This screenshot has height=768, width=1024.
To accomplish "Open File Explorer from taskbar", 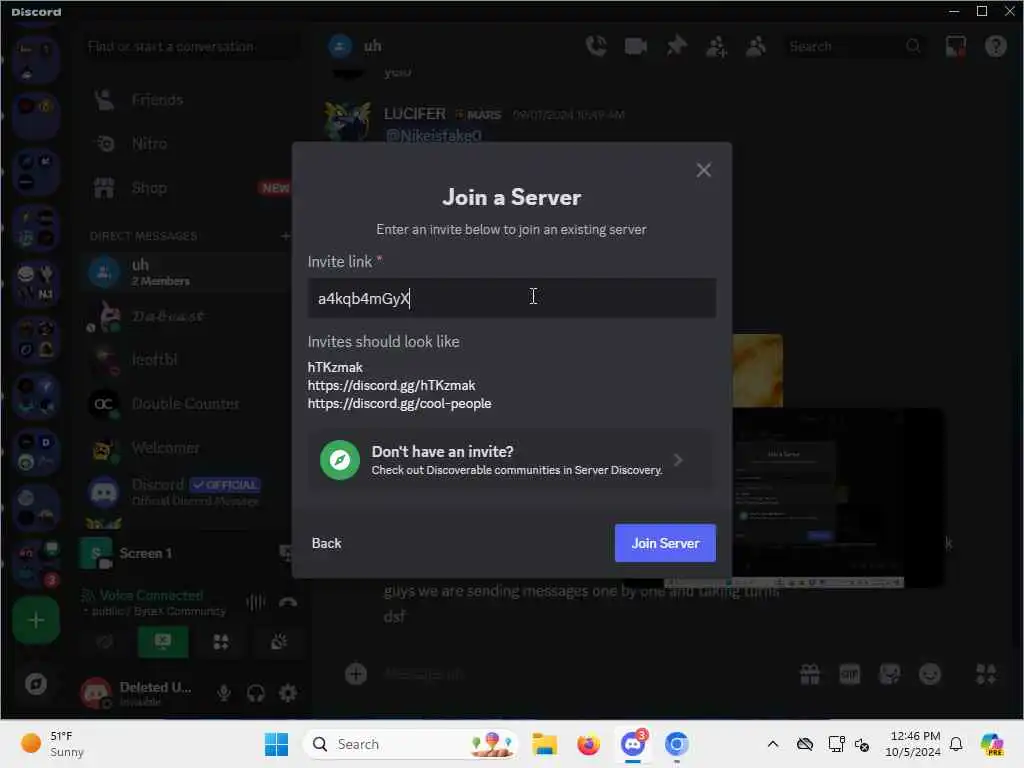I will tap(544, 744).
